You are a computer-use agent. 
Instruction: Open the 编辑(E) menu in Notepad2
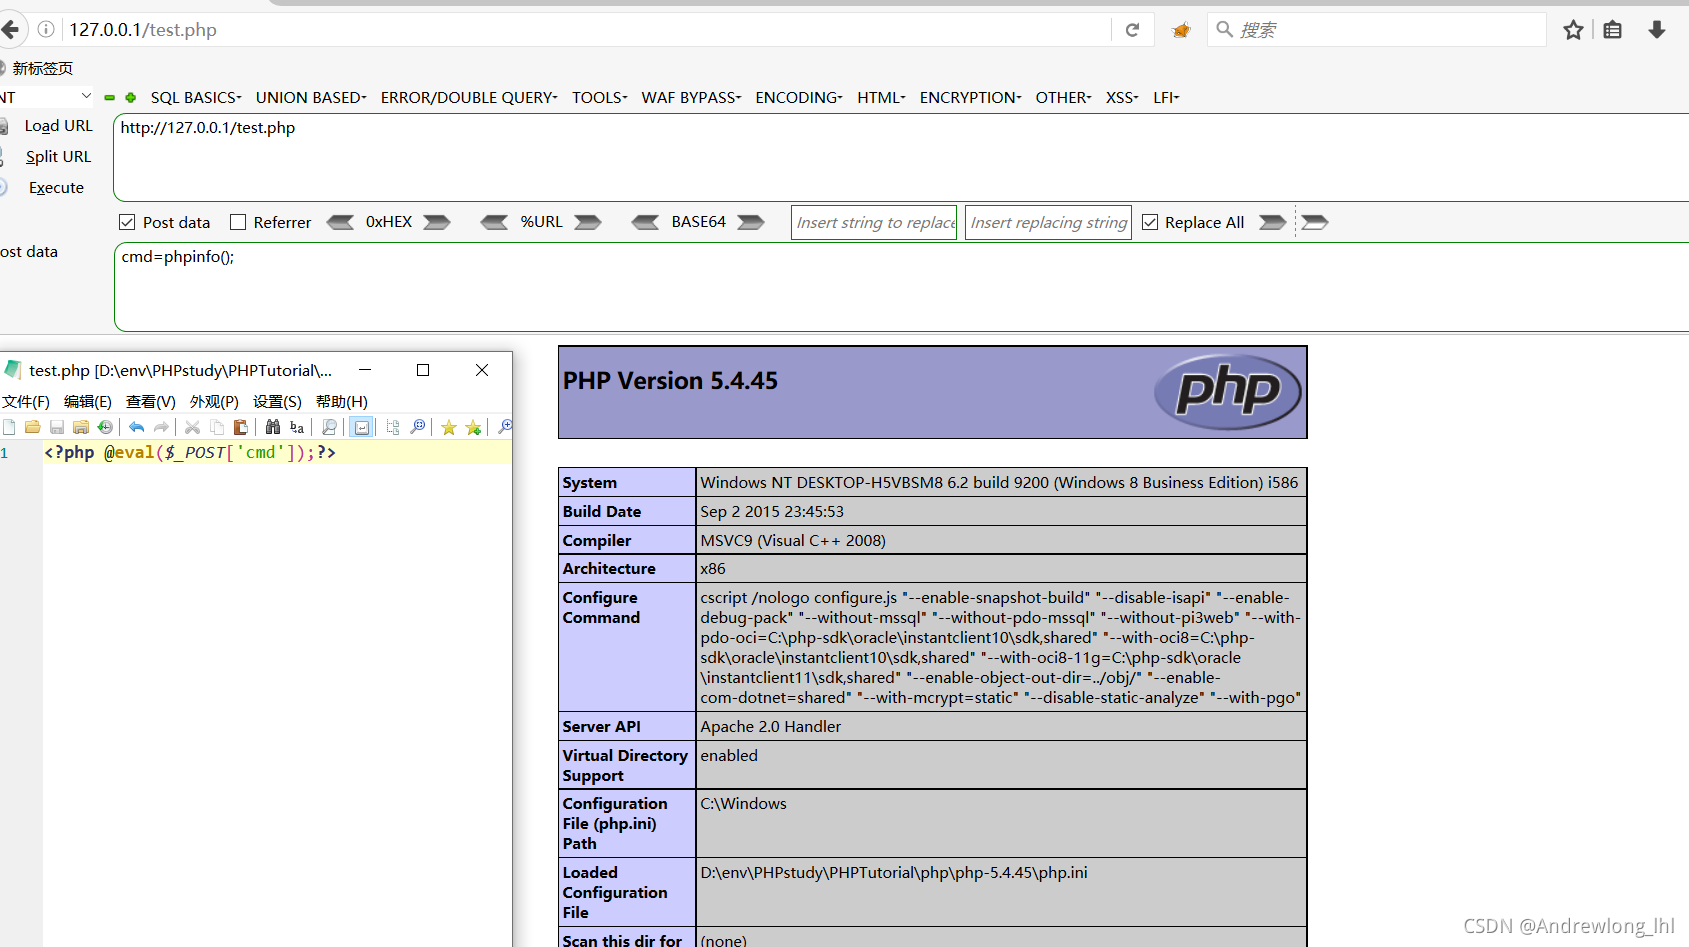coord(88,402)
